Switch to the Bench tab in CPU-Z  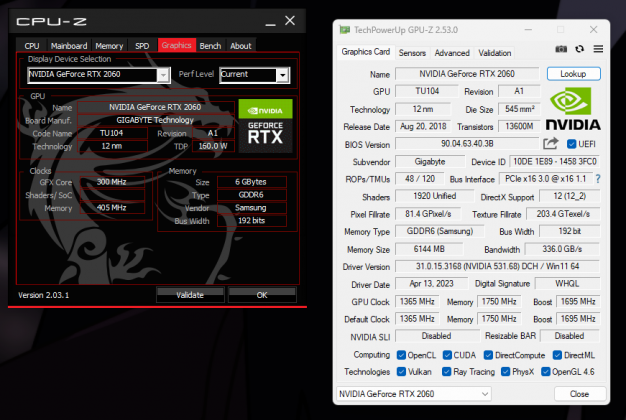click(210, 46)
